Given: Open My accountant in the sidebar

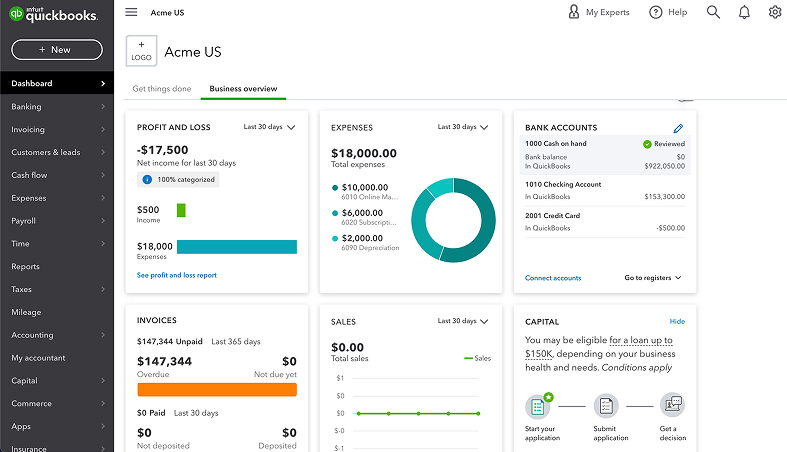Looking at the screenshot, I should pos(57,358).
